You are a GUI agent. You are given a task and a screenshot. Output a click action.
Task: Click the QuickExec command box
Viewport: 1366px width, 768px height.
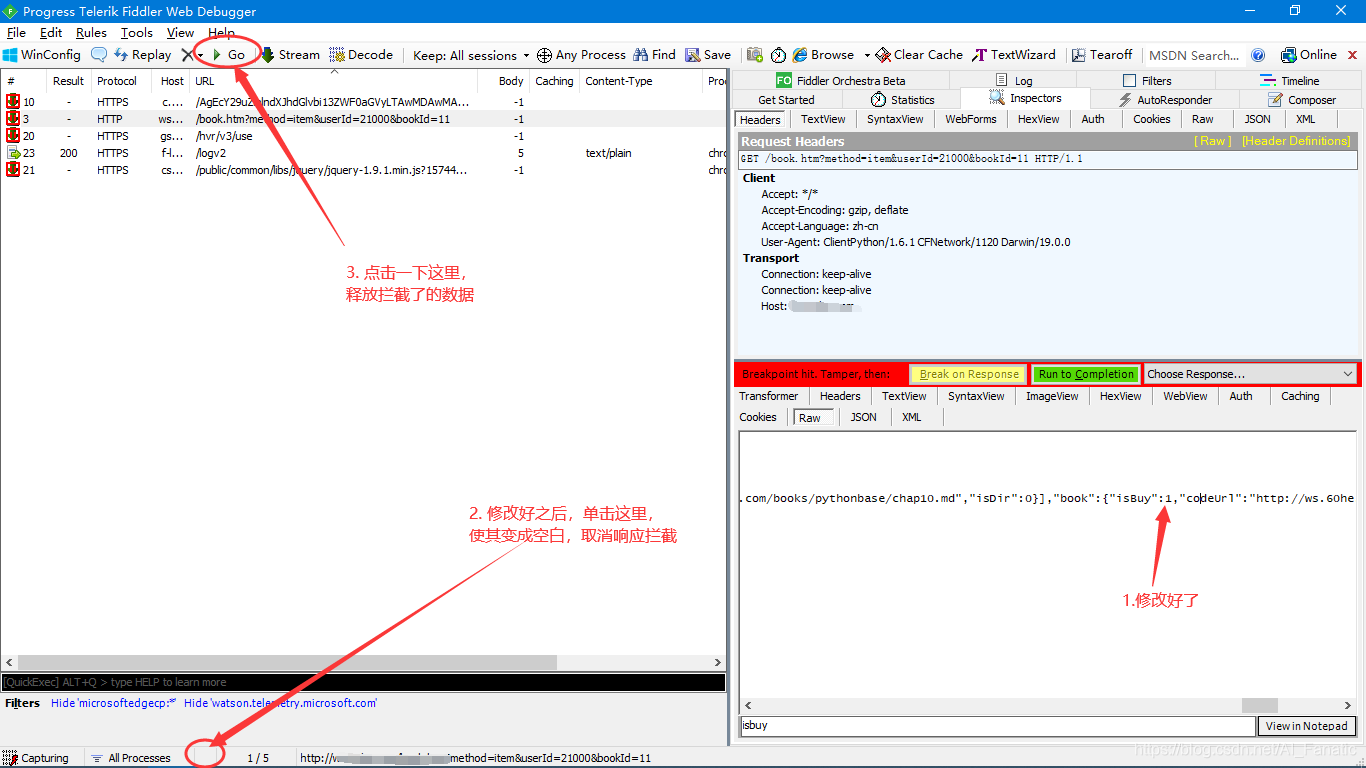click(x=363, y=682)
